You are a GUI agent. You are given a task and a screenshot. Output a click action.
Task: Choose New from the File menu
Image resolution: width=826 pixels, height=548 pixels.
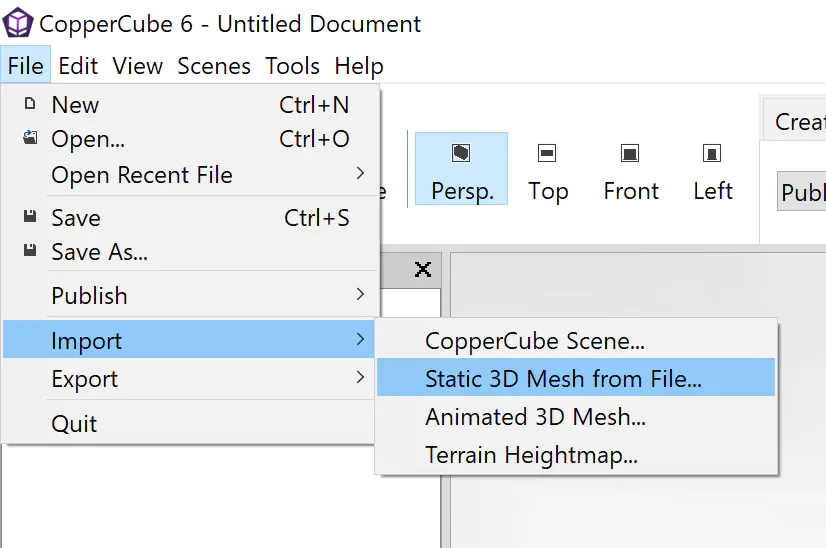(191, 104)
